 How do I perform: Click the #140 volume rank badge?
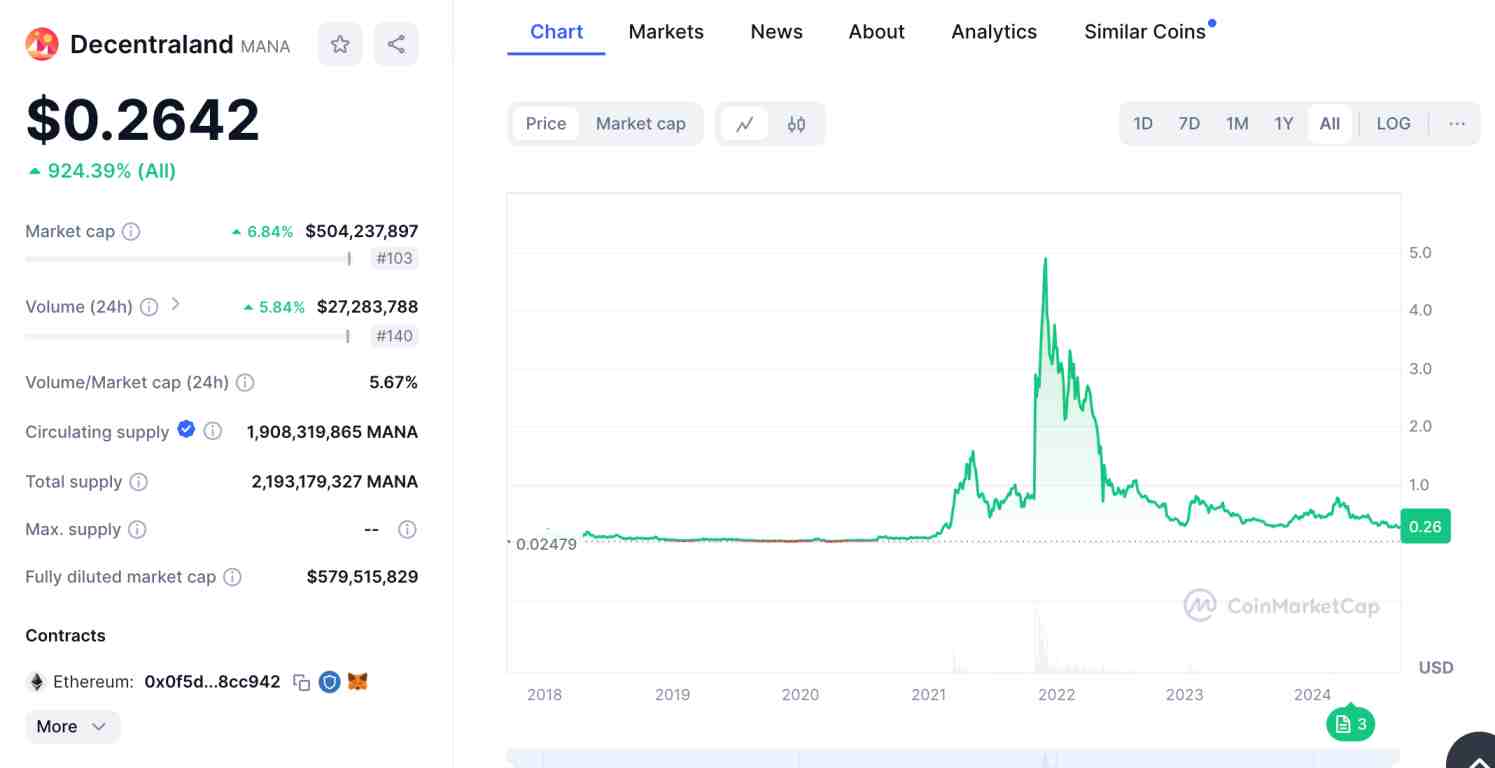pyautogui.click(x=394, y=336)
